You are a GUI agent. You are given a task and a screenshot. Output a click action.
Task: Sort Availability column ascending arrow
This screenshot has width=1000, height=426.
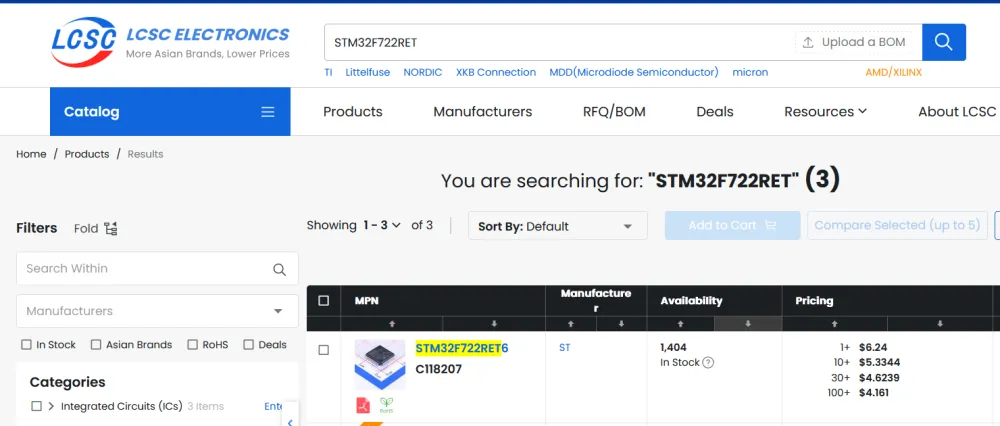pos(680,323)
